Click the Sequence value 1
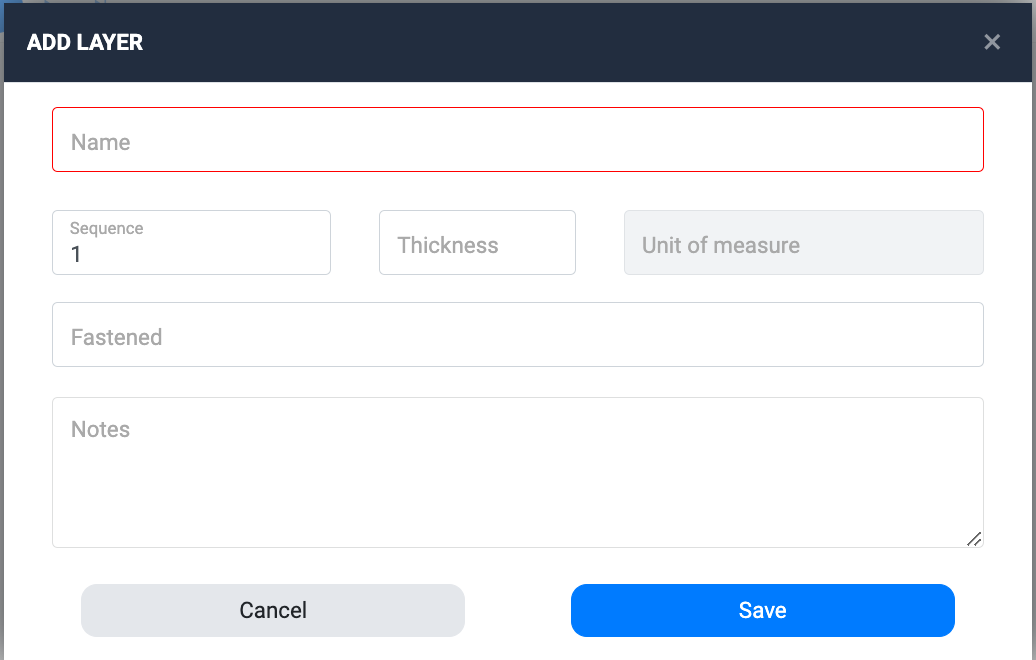Screen dimensions: 1036x660 [76, 255]
